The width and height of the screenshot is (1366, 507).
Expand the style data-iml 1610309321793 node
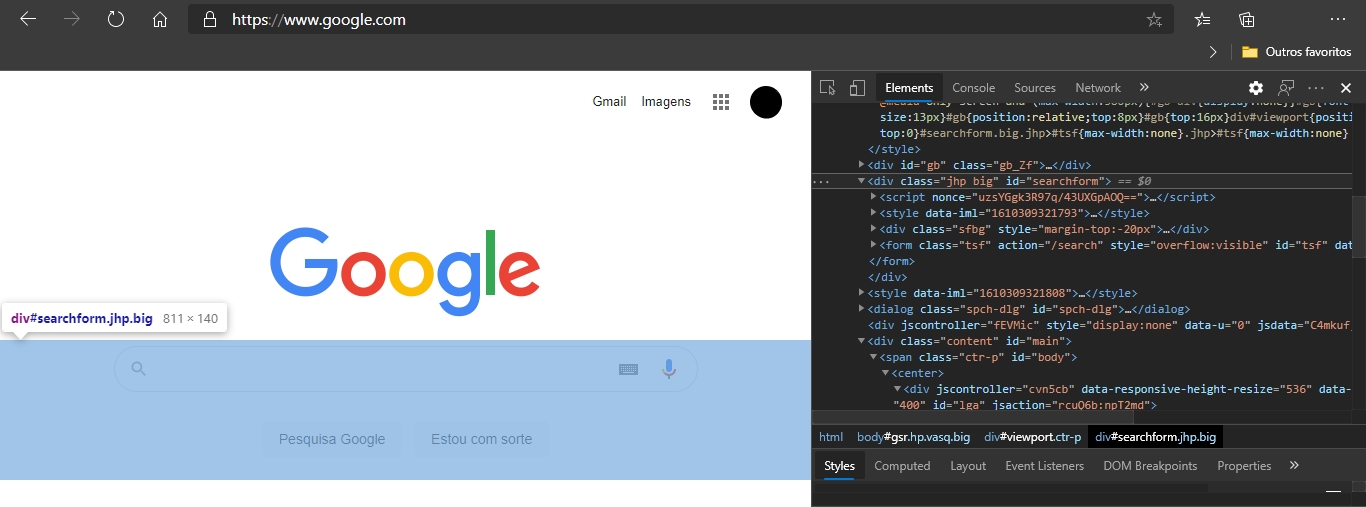click(874, 213)
